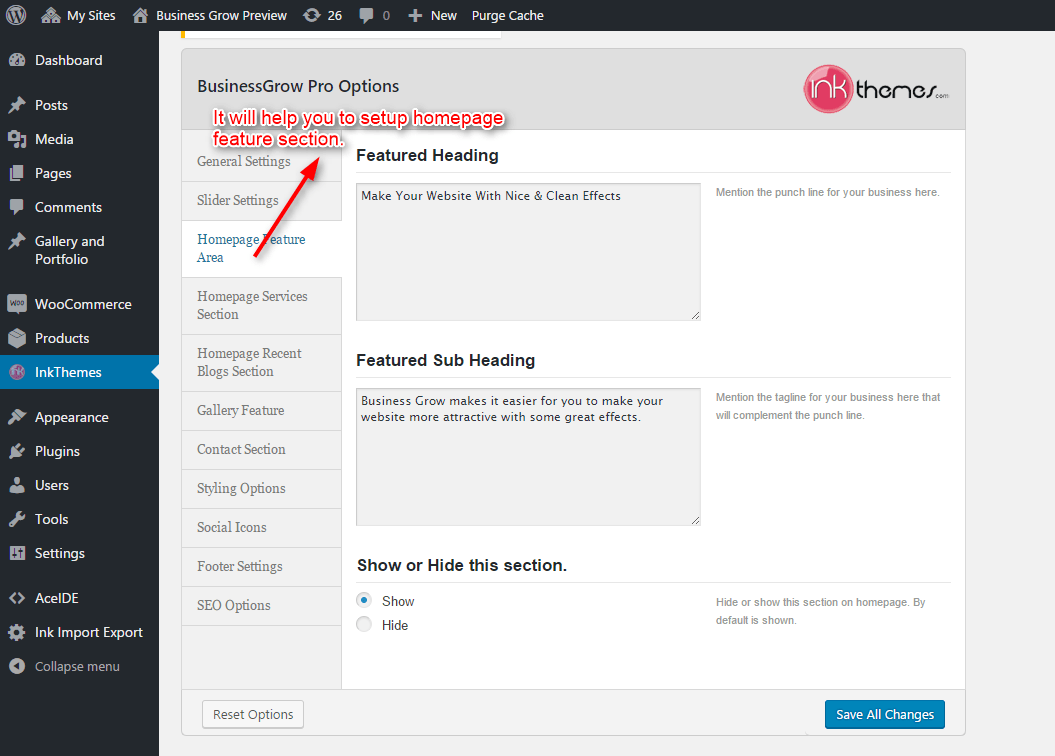The image size is (1055, 756).
Task: Open Styling Options tab
Action: (262, 488)
